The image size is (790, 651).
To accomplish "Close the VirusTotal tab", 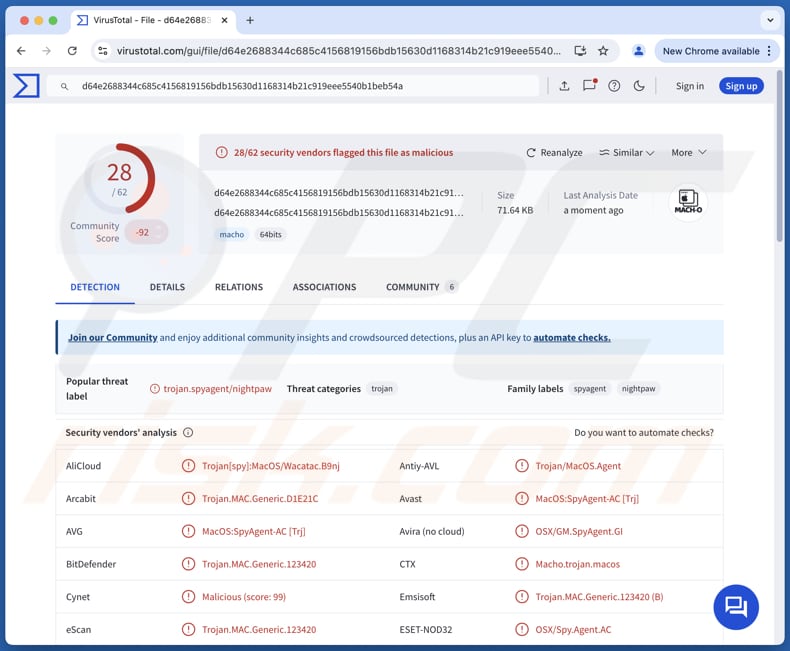I will point(225,20).
